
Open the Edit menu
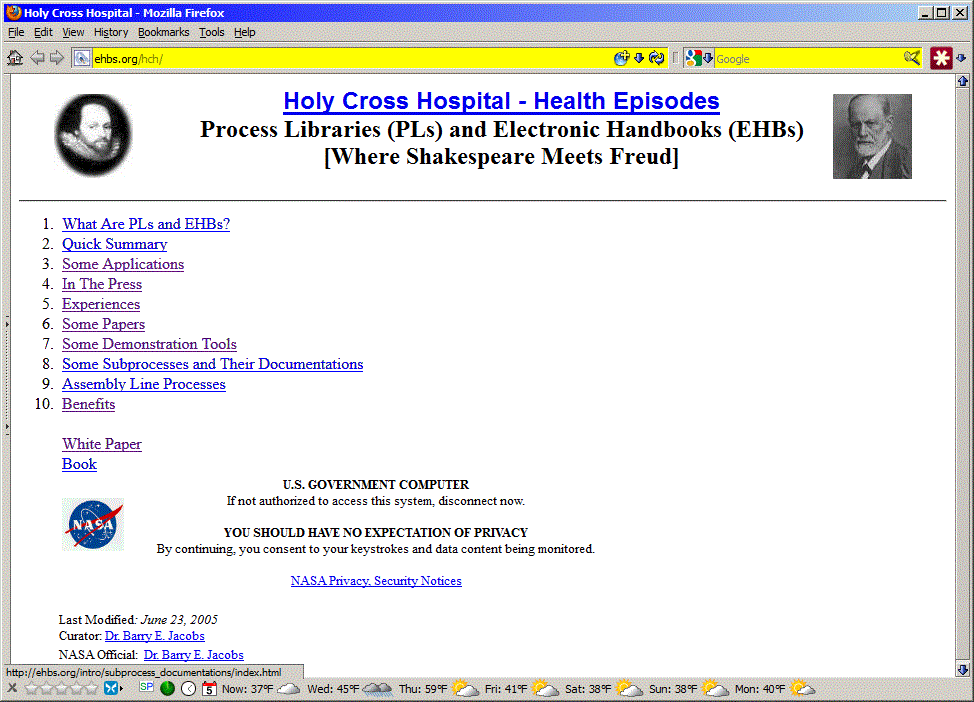coord(43,32)
